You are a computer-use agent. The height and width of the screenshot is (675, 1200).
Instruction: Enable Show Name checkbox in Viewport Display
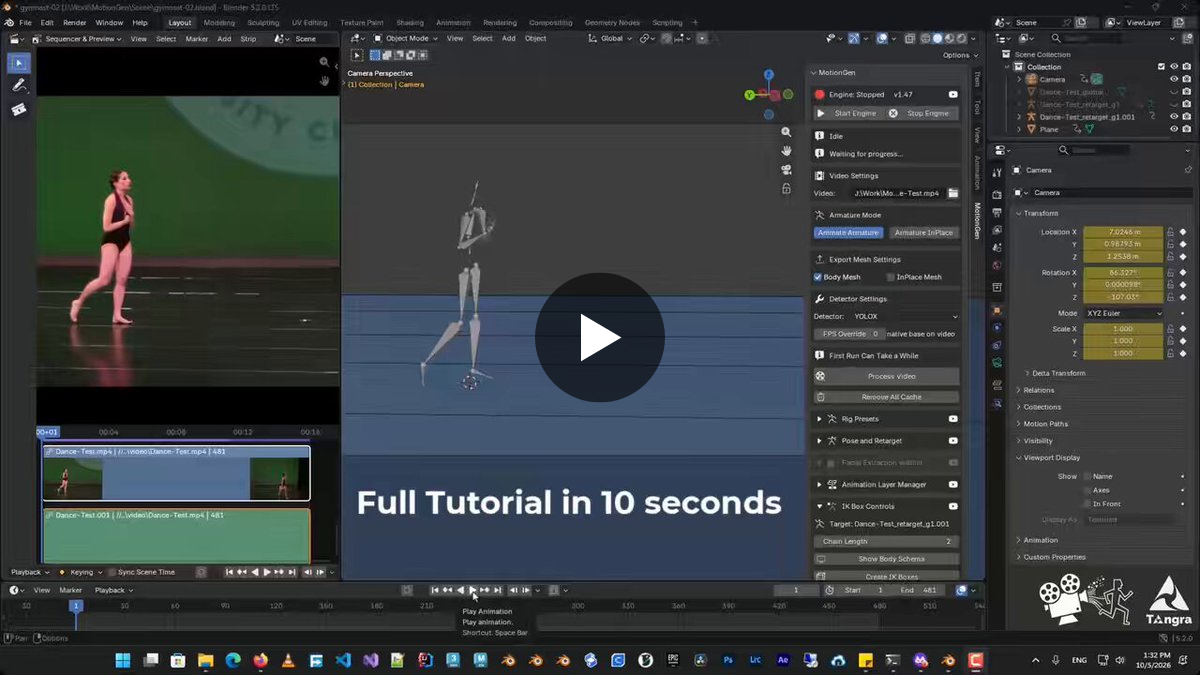tap(1087, 476)
